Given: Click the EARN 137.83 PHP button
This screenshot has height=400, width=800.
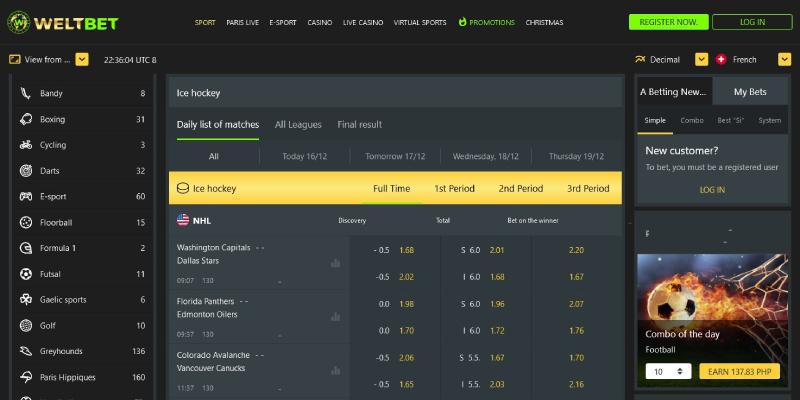Looking at the screenshot, I should click(739, 371).
